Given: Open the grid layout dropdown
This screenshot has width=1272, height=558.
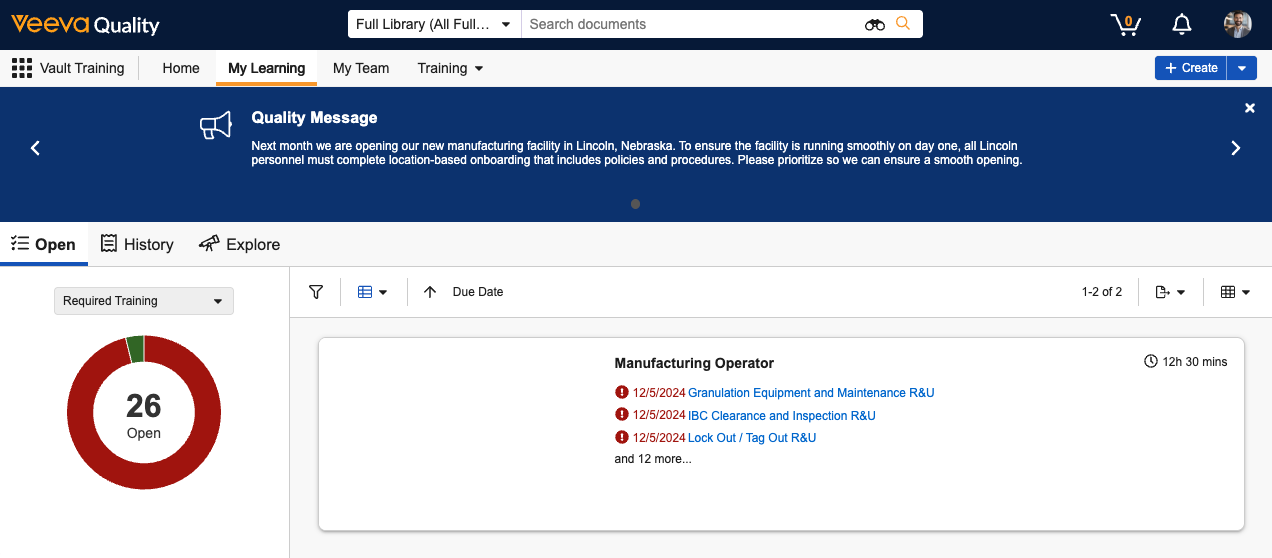Looking at the screenshot, I should coord(1236,292).
